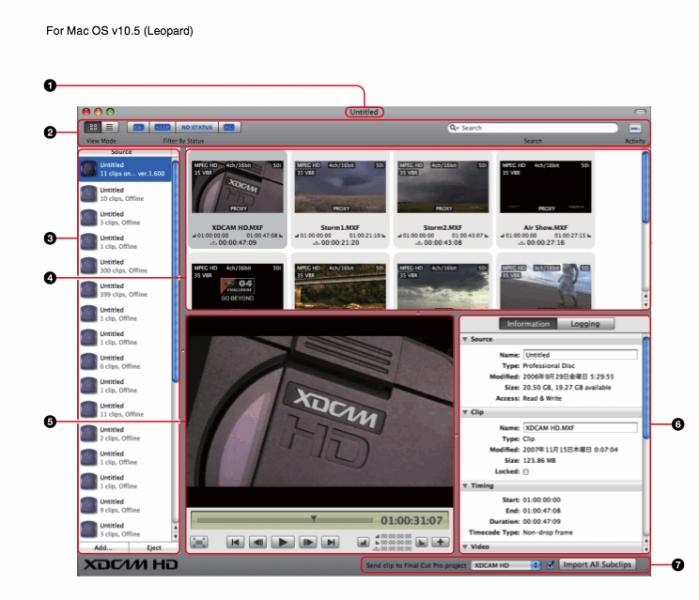This screenshot has width=699, height=600.
Task: Select Untitled source '10 clips, Offline'
Action: coord(125,194)
